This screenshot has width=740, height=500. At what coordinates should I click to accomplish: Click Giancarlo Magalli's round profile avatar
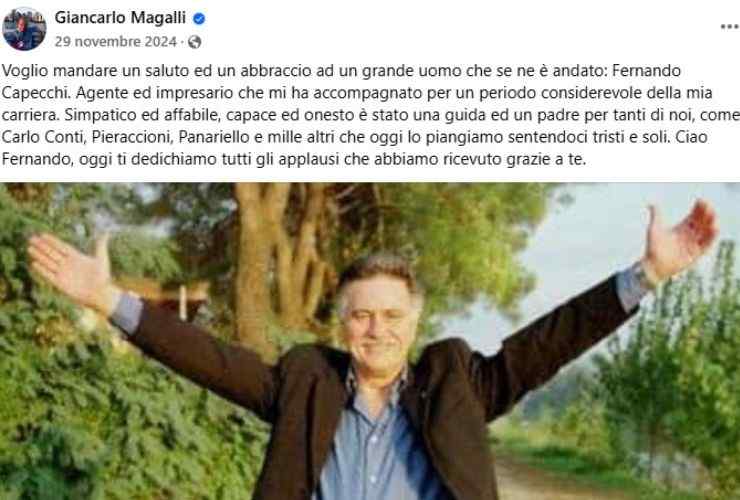[24, 29]
